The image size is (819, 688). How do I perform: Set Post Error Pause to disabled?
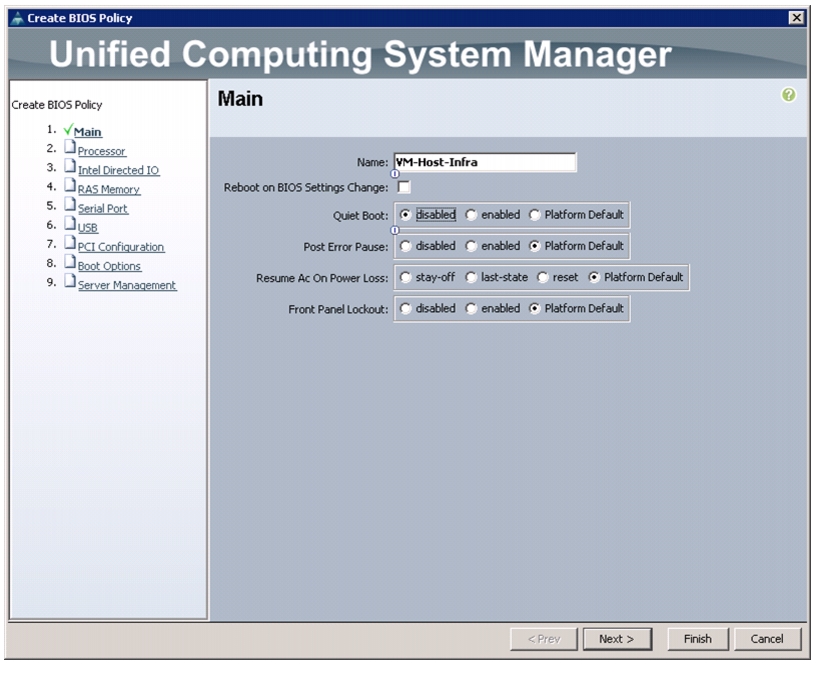[x=405, y=246]
